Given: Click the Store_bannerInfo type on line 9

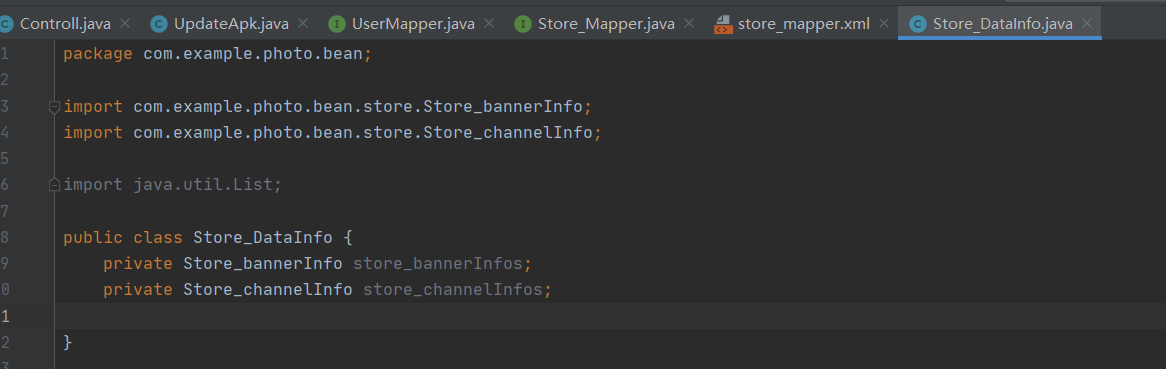Looking at the screenshot, I should [x=263, y=263].
